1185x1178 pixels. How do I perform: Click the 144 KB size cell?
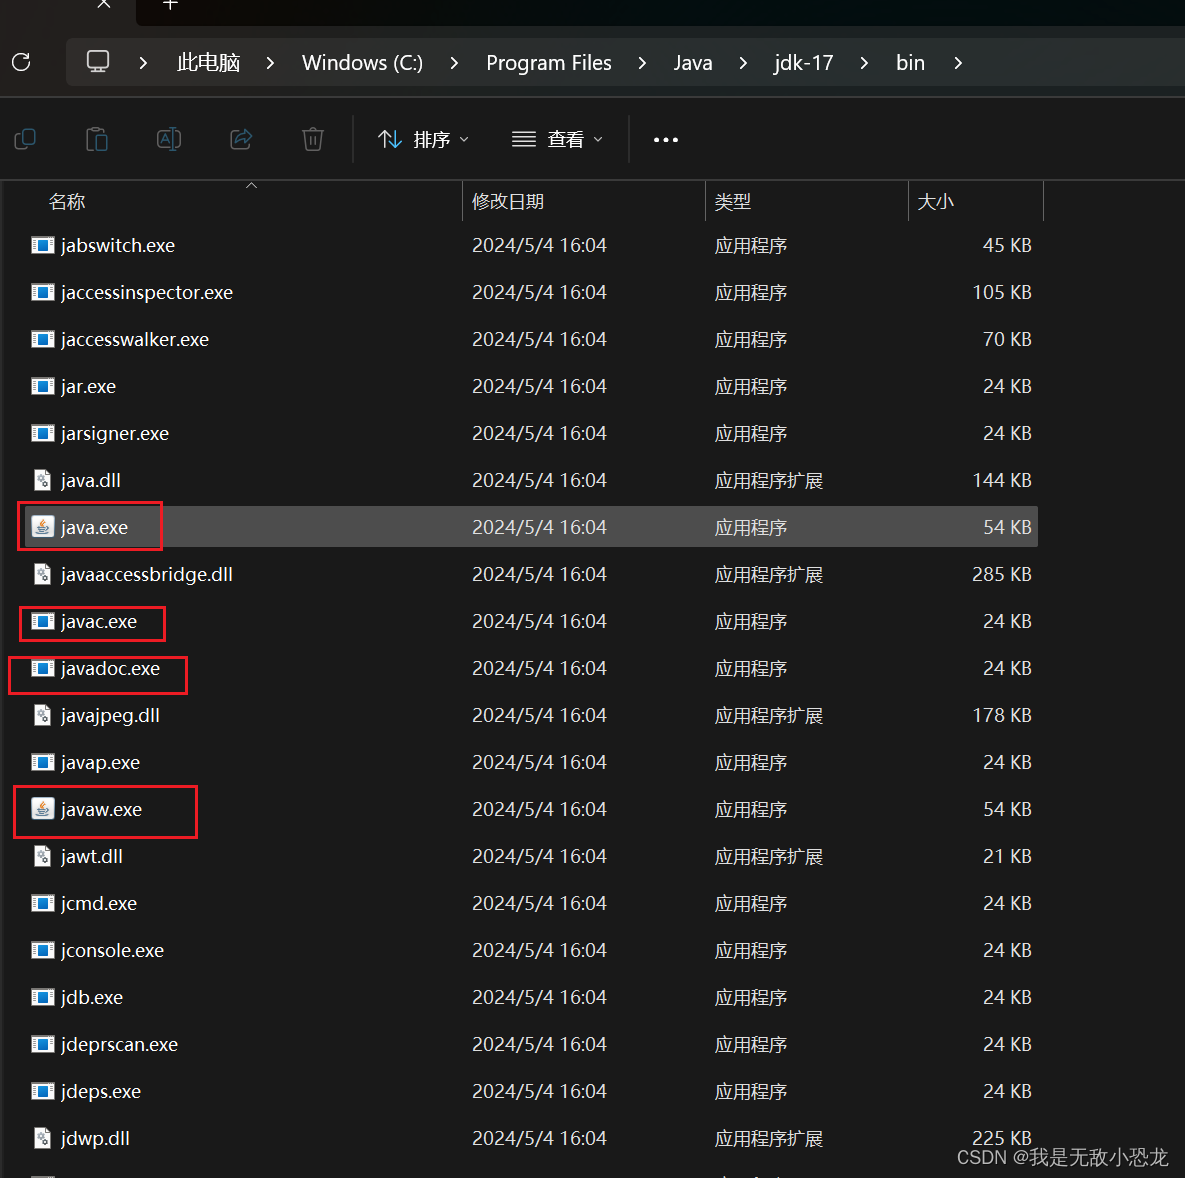click(1001, 480)
